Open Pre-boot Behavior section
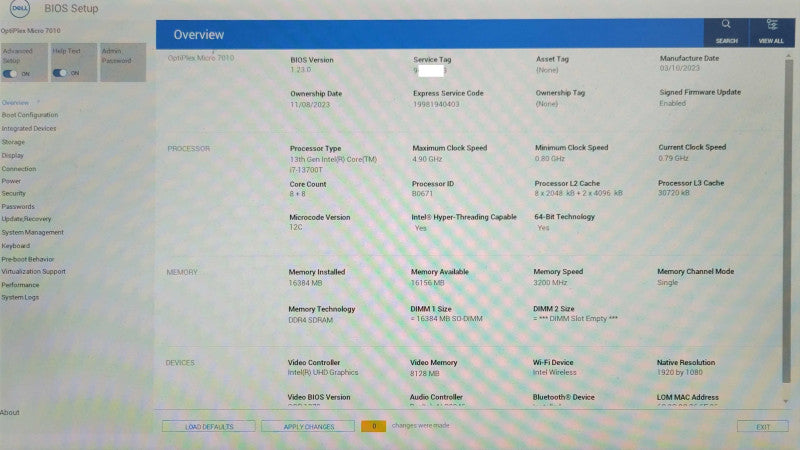The image size is (800, 450). click(28, 259)
